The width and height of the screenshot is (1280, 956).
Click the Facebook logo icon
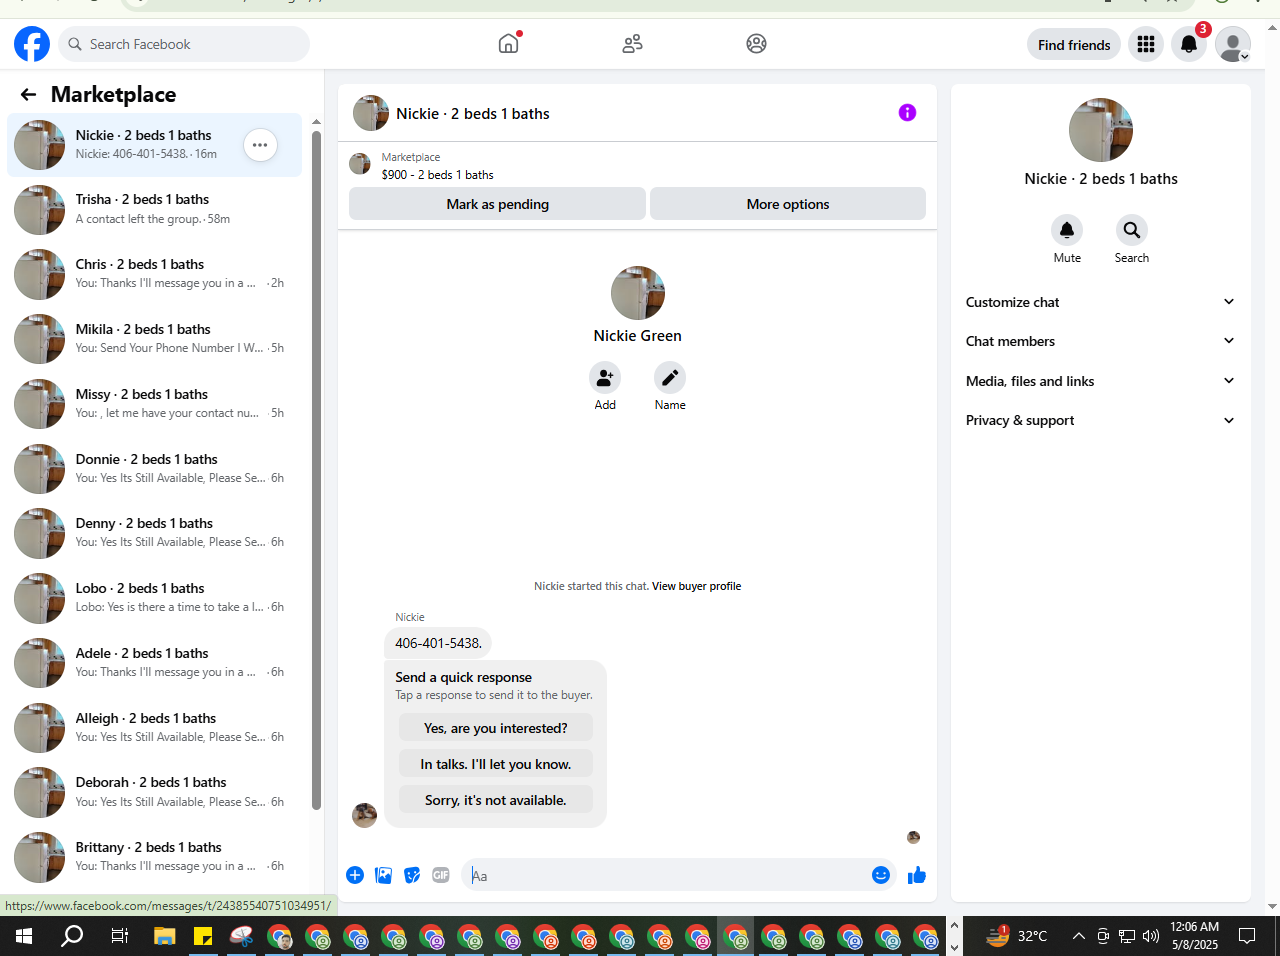(x=32, y=44)
